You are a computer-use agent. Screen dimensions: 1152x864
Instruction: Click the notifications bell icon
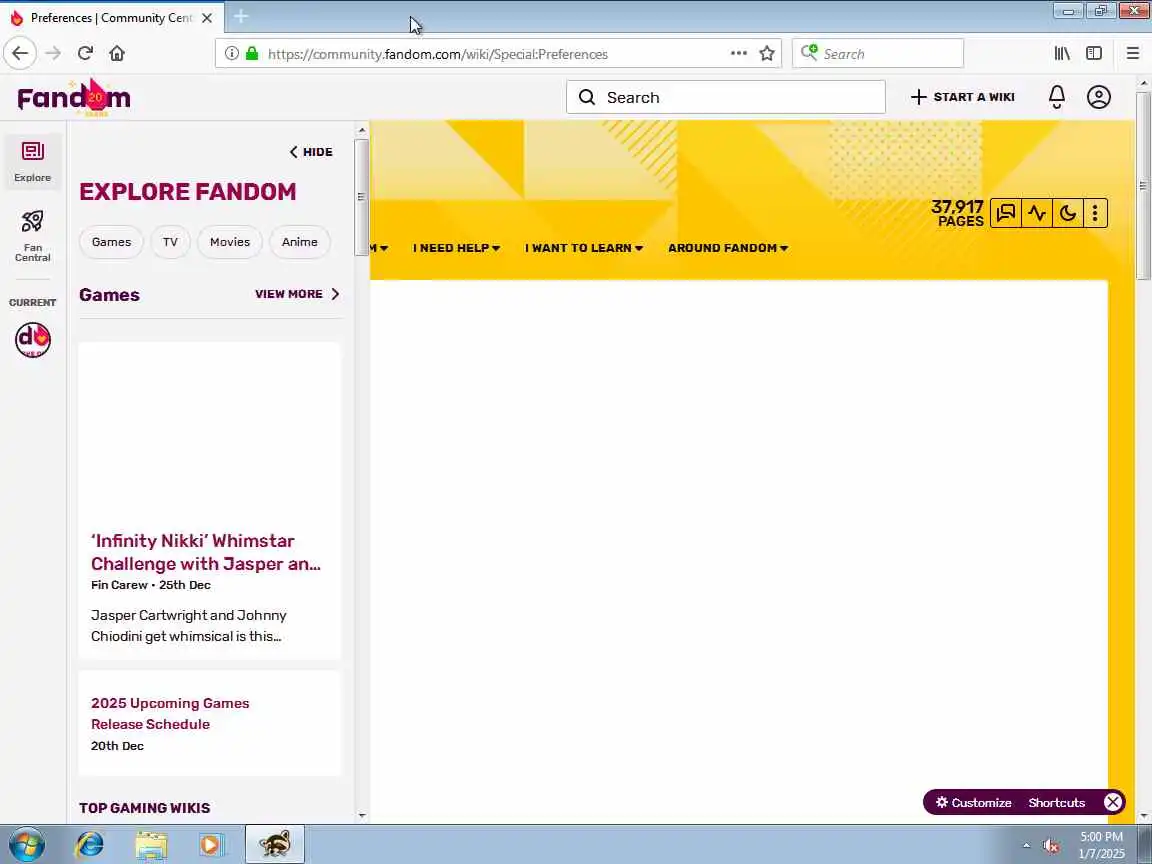point(1056,97)
